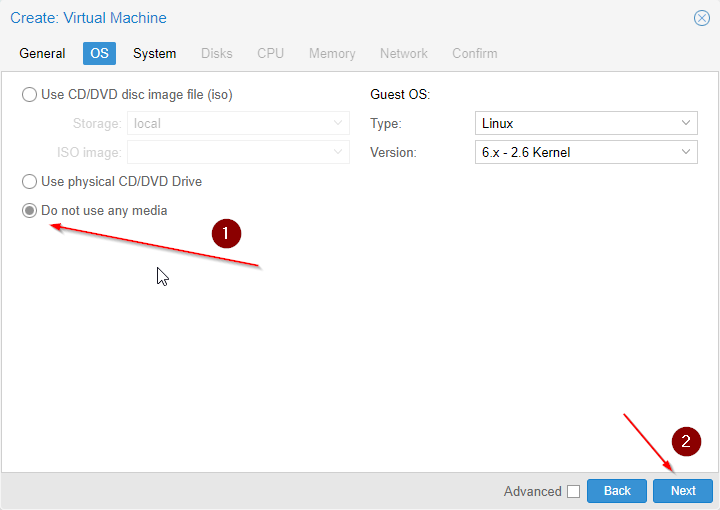Go to the Disks tab

pos(217,53)
